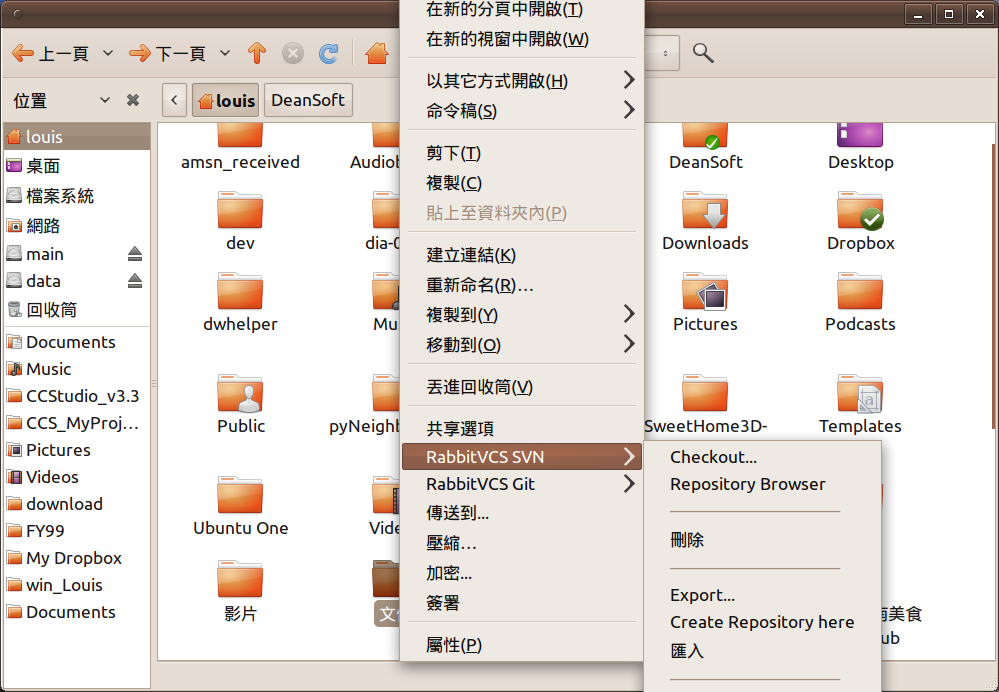Screen dimensions: 999x692
Task: Open the FY99 bookmark in sidebar
Action: (x=76, y=530)
